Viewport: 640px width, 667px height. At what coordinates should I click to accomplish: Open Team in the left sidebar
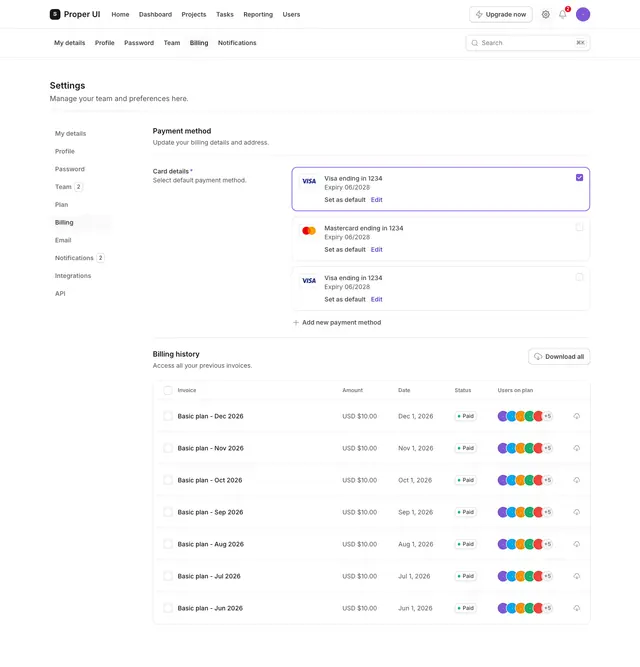click(63, 187)
